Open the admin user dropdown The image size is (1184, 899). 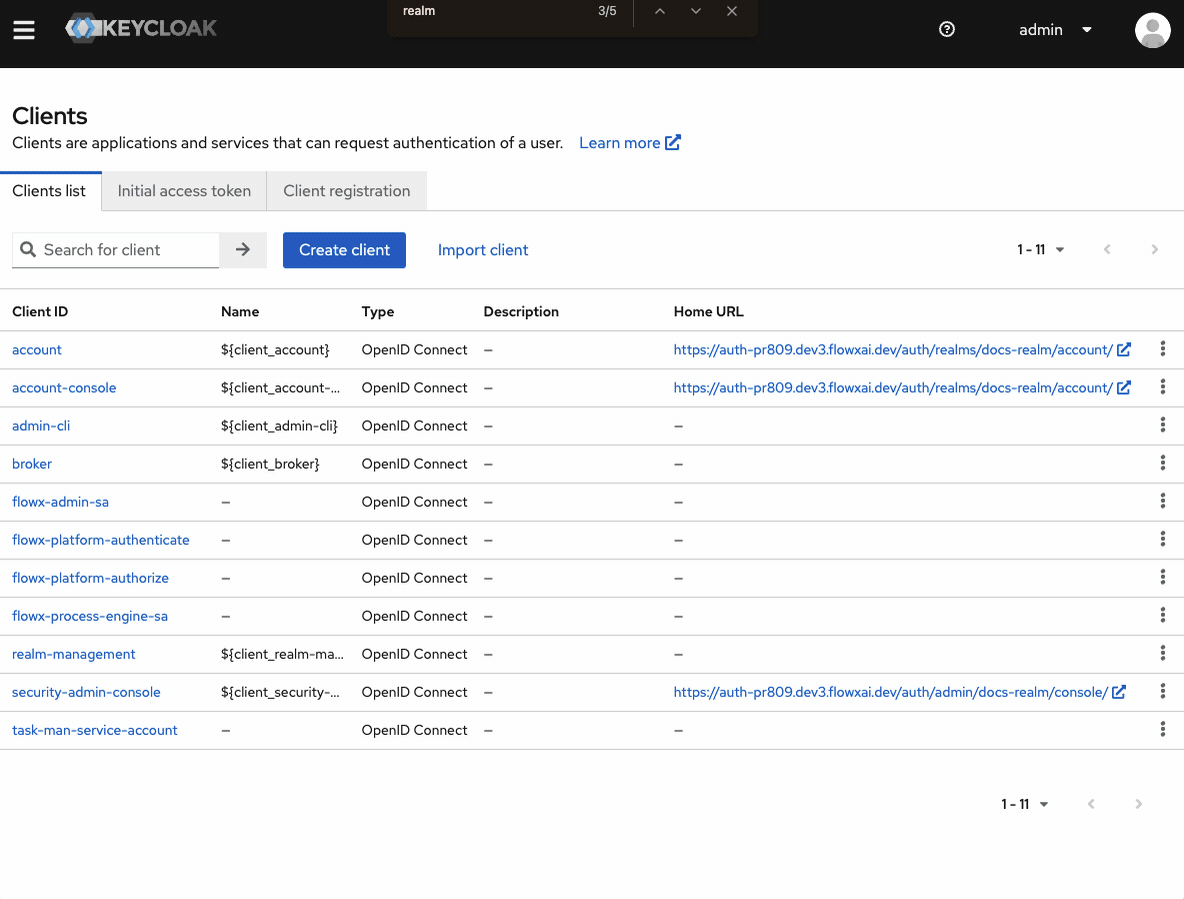(x=1055, y=29)
